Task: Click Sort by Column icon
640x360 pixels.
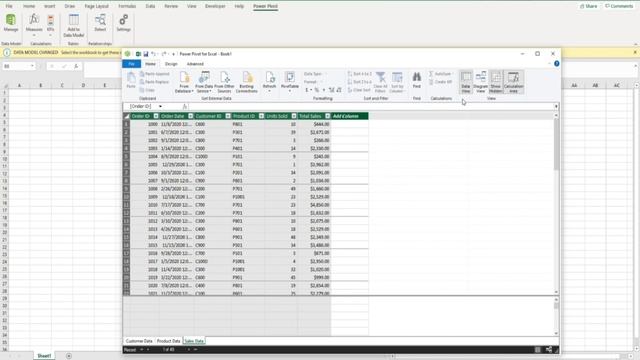Action: point(397,82)
